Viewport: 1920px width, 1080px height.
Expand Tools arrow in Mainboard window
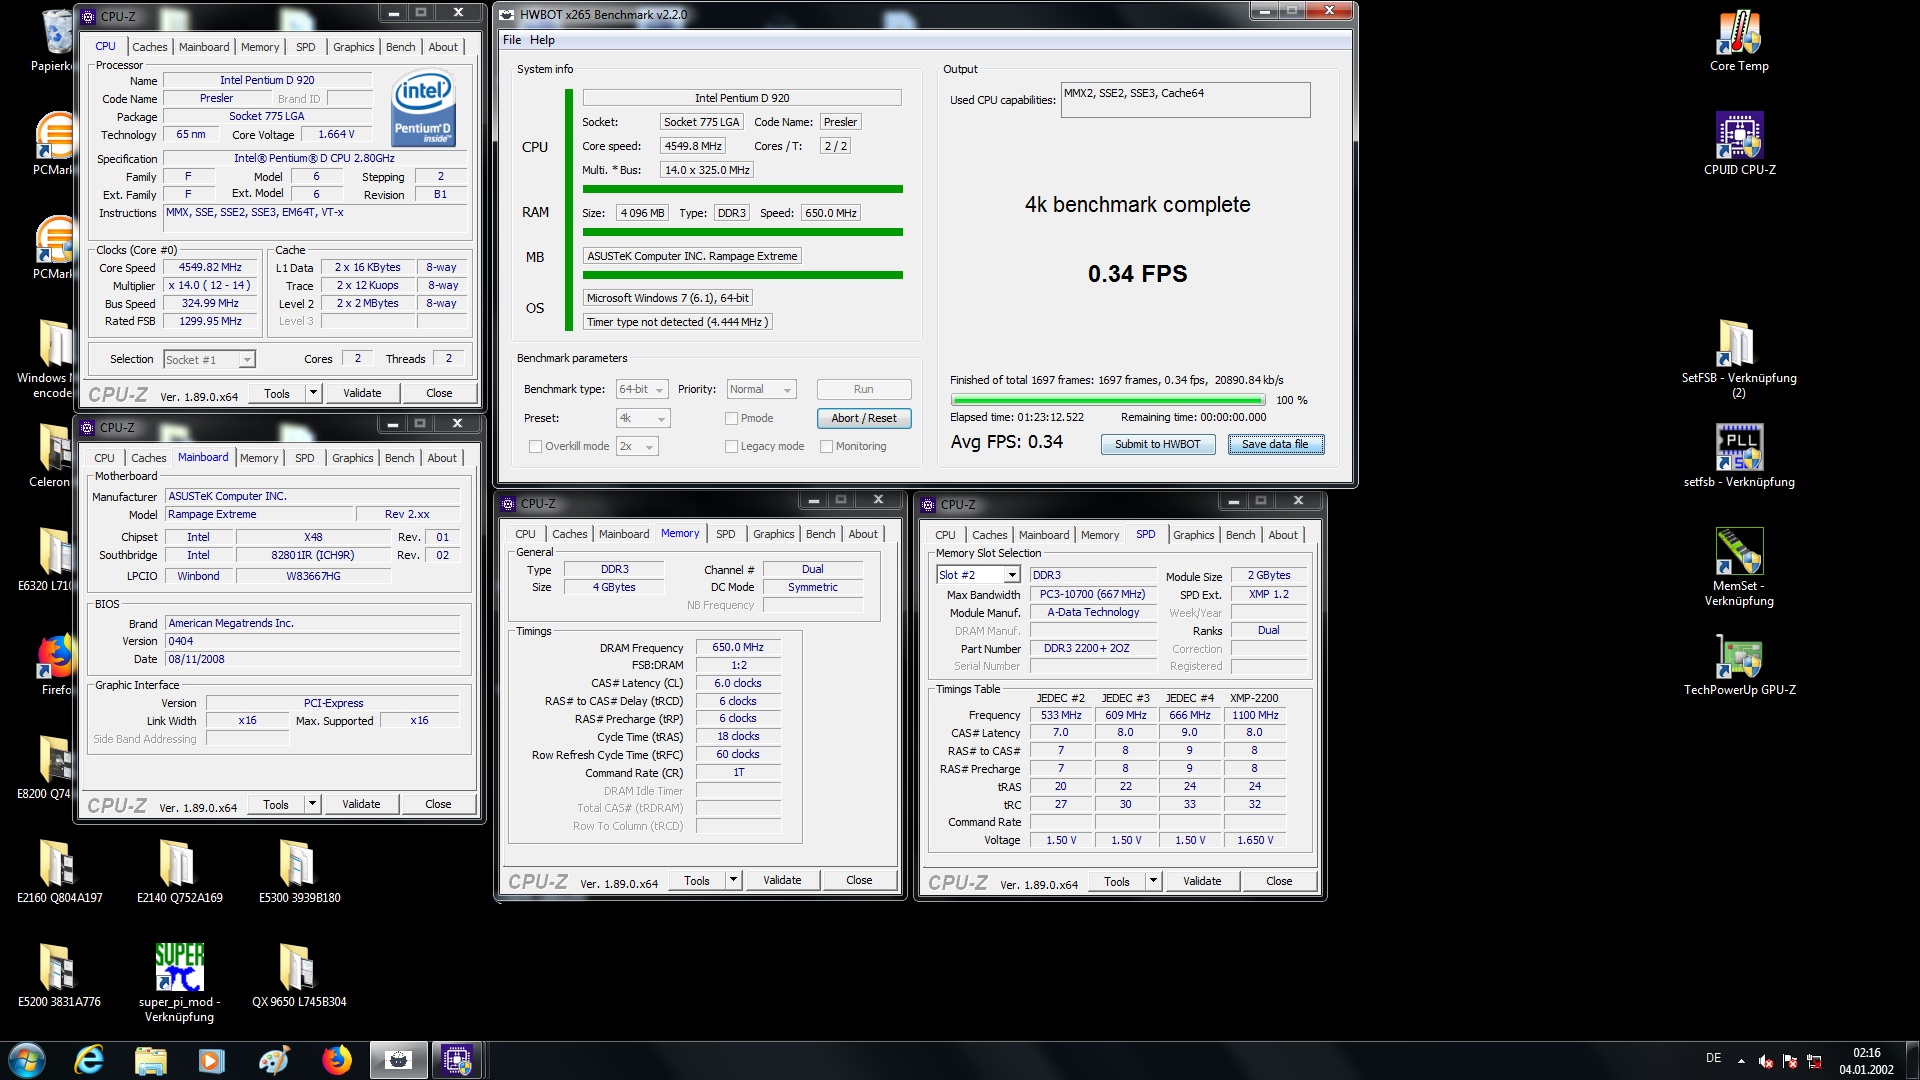point(312,804)
